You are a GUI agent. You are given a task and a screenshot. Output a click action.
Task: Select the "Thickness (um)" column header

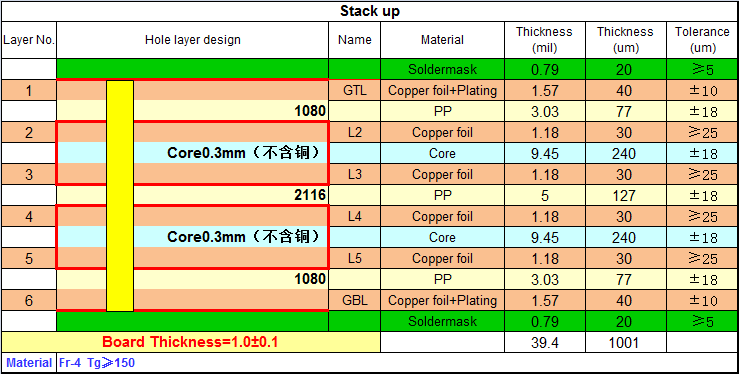pyautogui.click(x=625, y=40)
